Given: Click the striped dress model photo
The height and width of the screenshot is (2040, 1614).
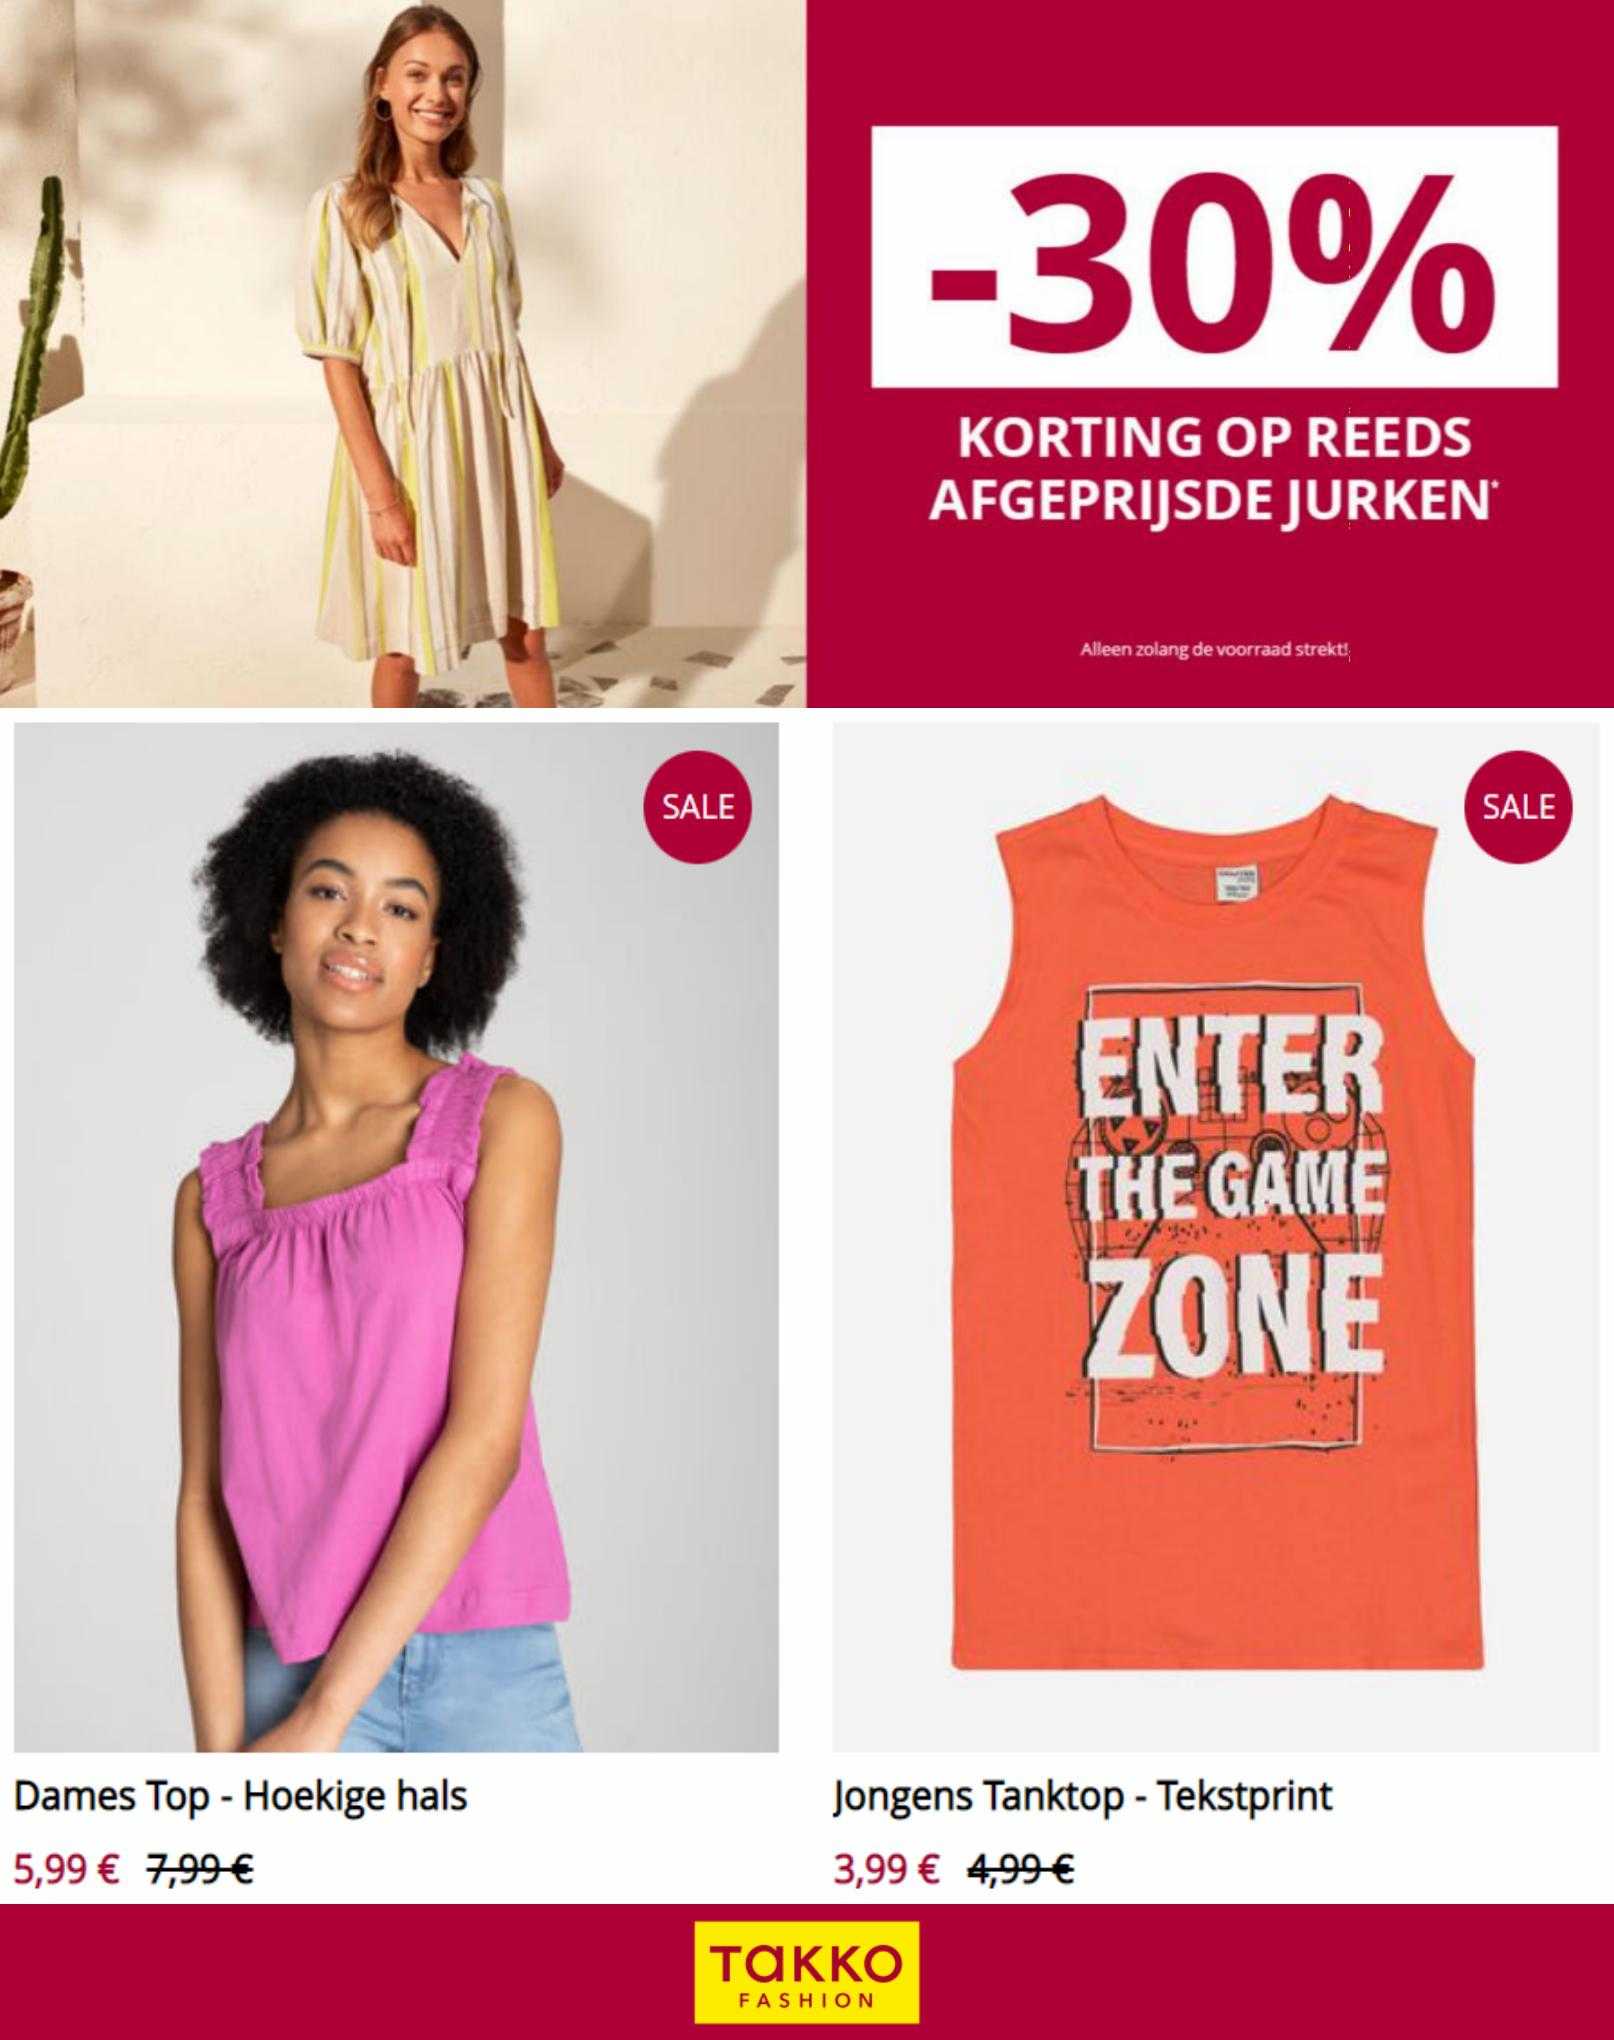Looking at the screenshot, I should [403, 353].
